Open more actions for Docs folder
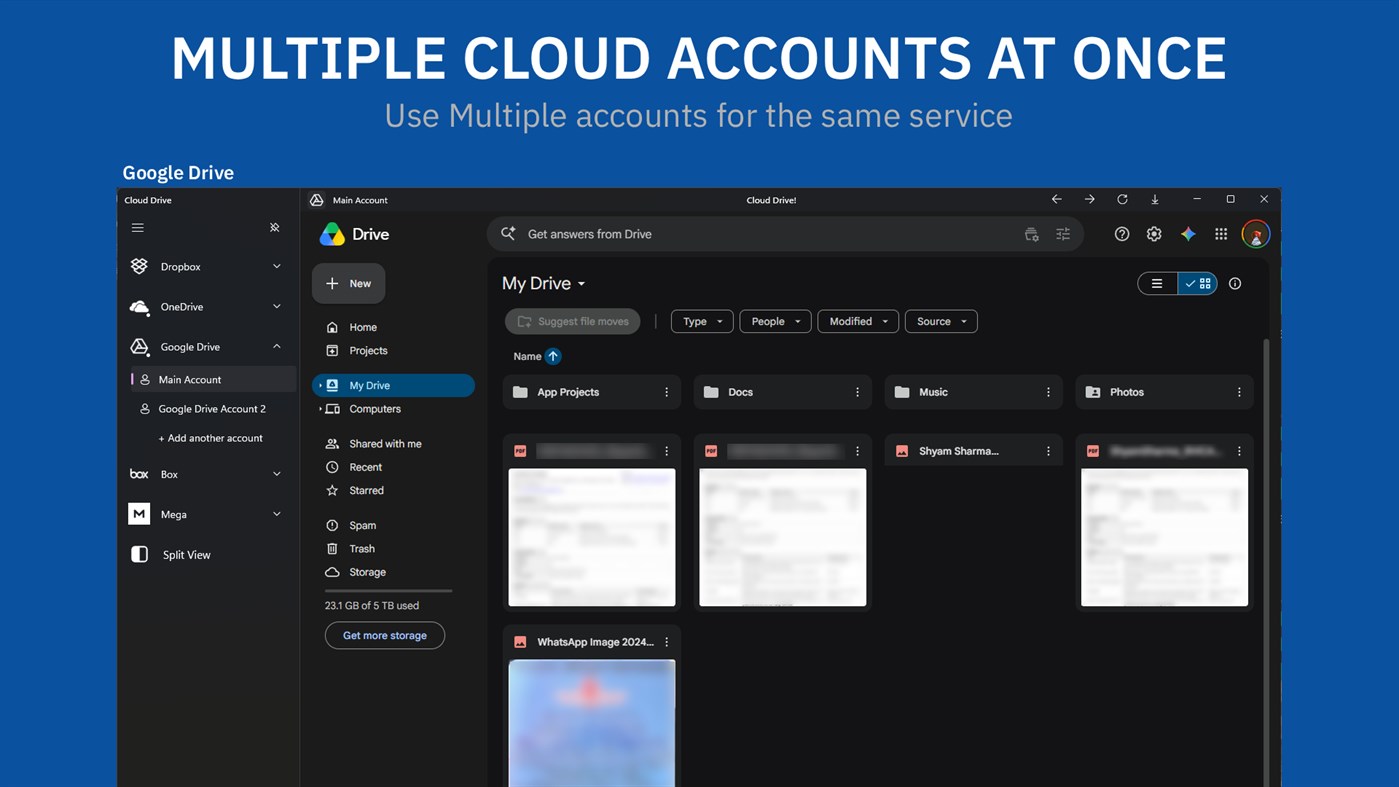Viewport: 1399px width, 787px height. coord(857,392)
